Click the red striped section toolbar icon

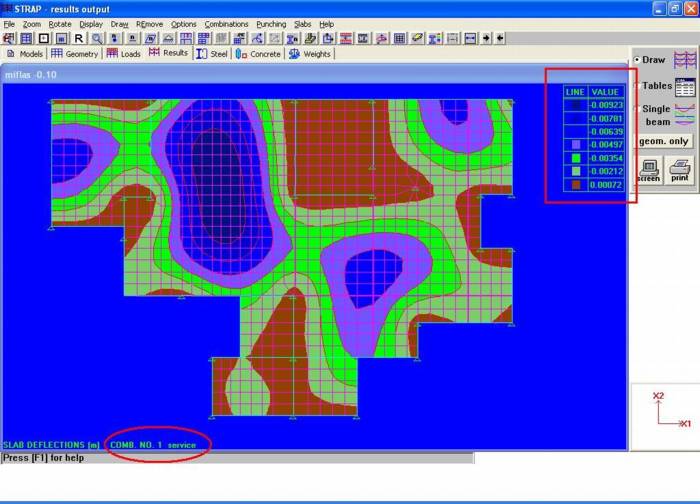pos(346,38)
